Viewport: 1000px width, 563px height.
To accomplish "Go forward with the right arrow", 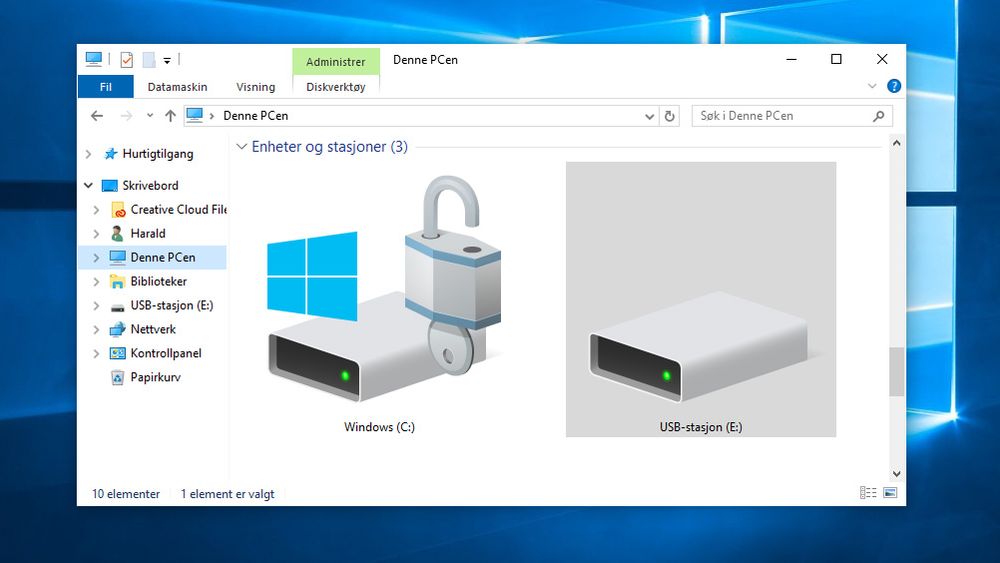I will [126, 116].
